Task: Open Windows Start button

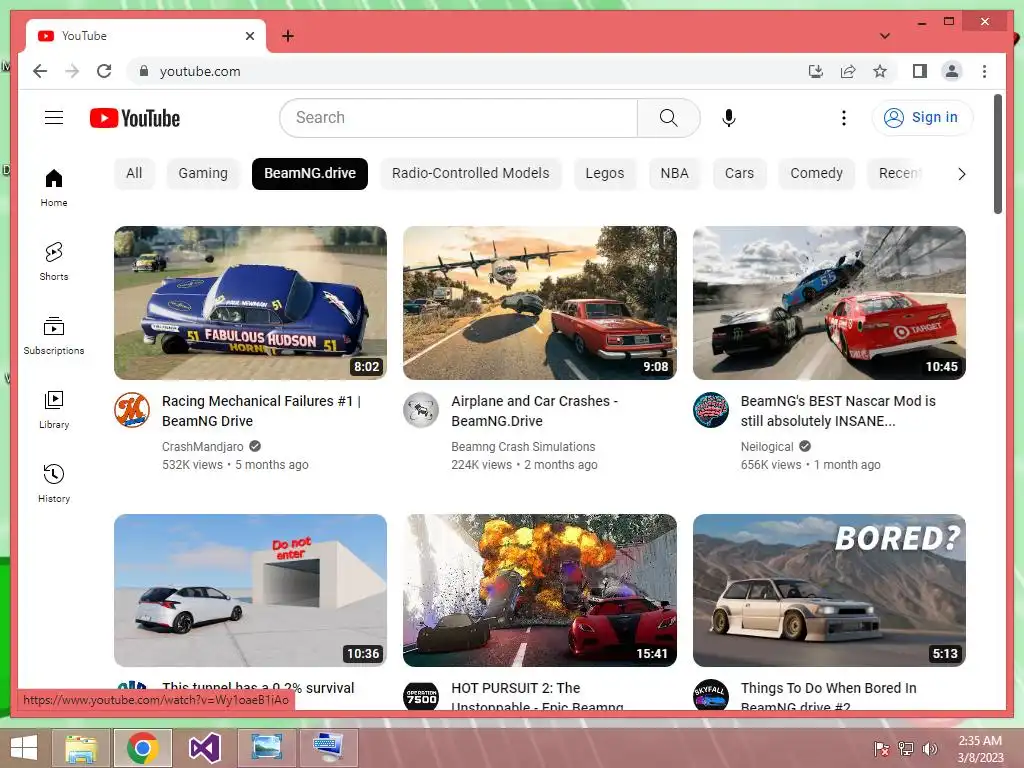Action: pos(24,748)
